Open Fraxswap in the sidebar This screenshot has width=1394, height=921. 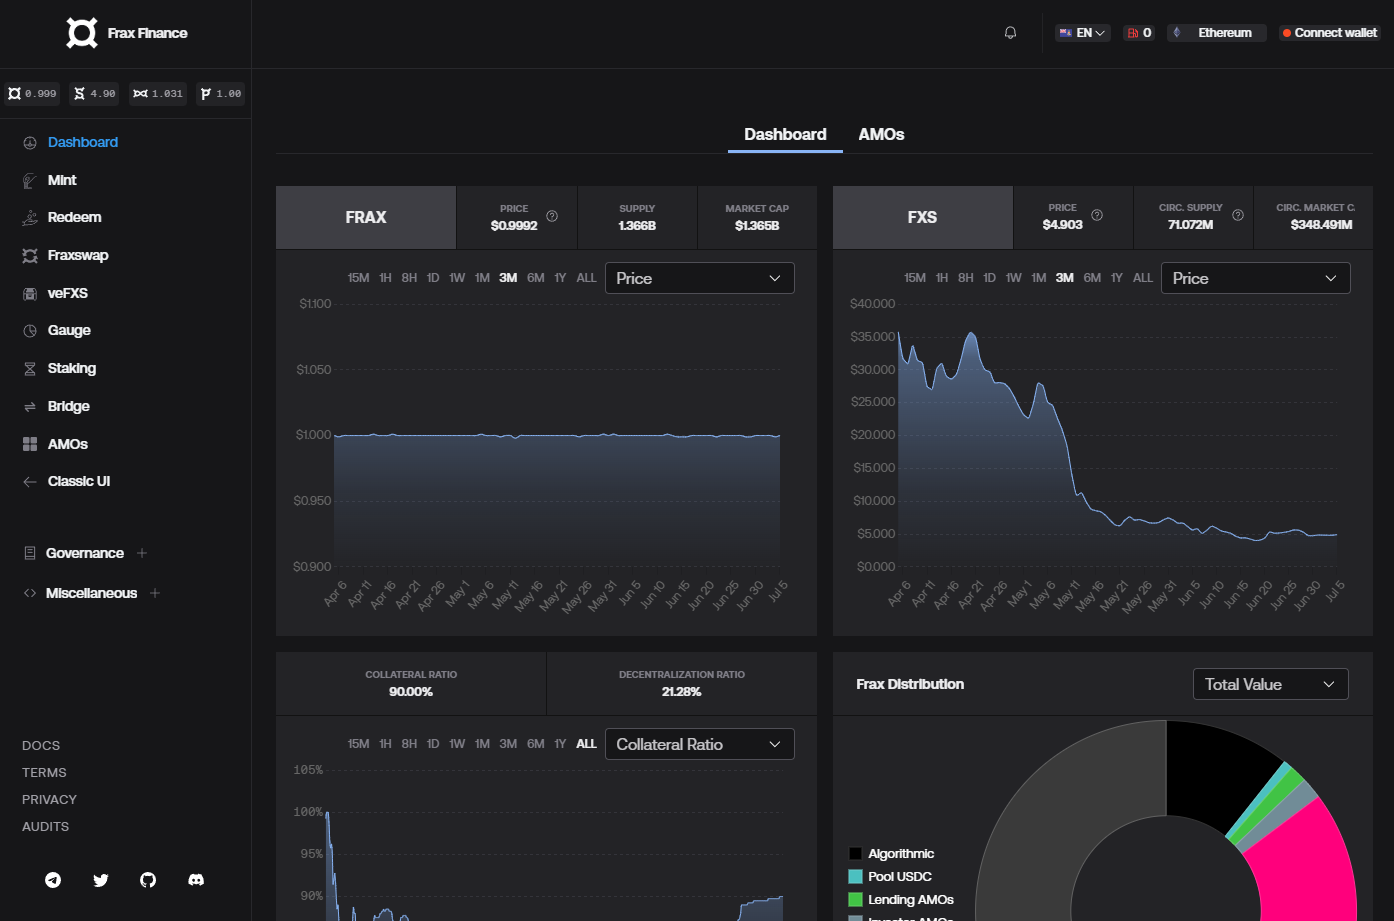pos(78,255)
